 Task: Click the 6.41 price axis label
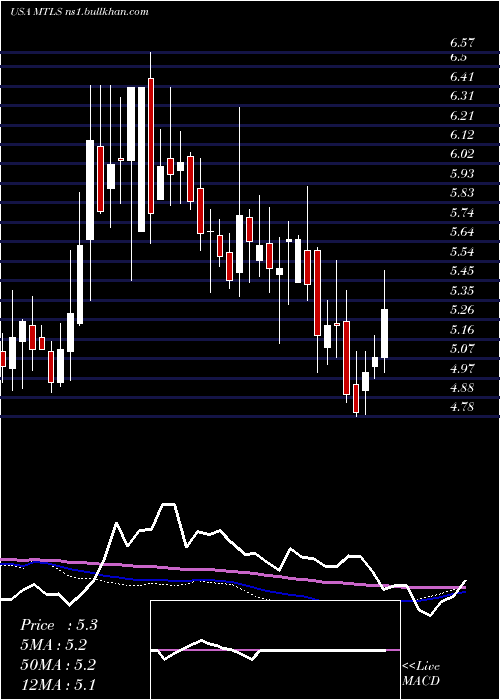click(462, 77)
